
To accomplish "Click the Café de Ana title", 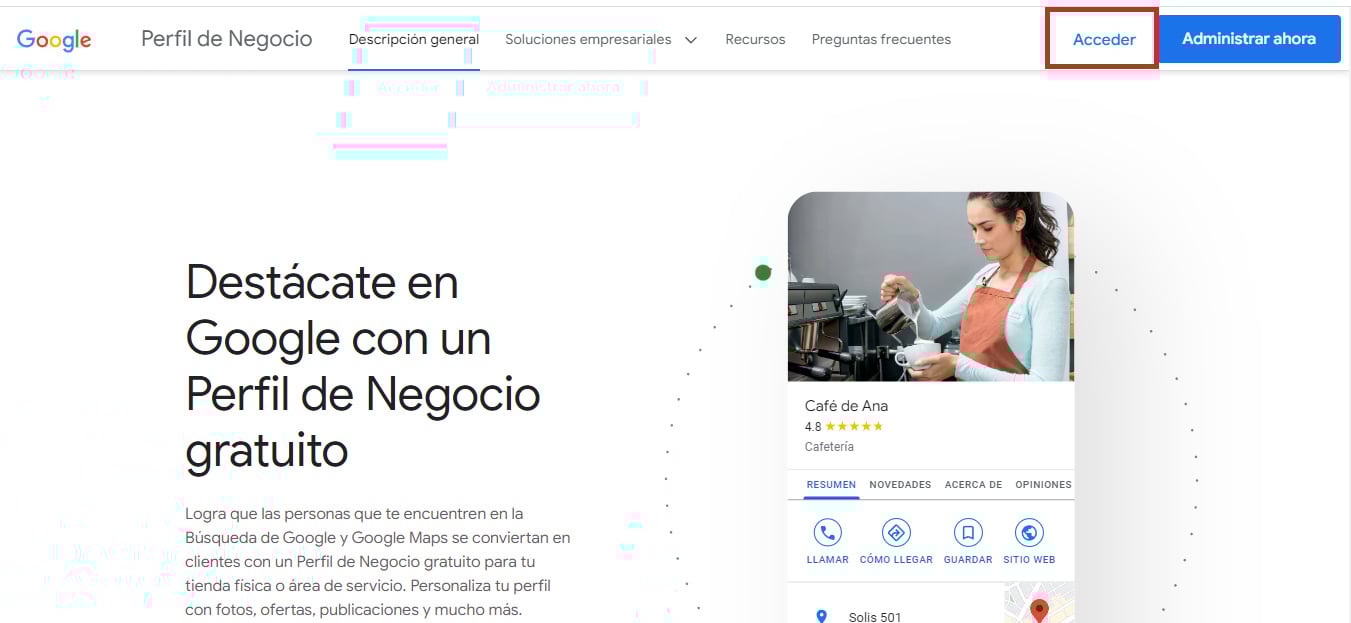I will 846,406.
